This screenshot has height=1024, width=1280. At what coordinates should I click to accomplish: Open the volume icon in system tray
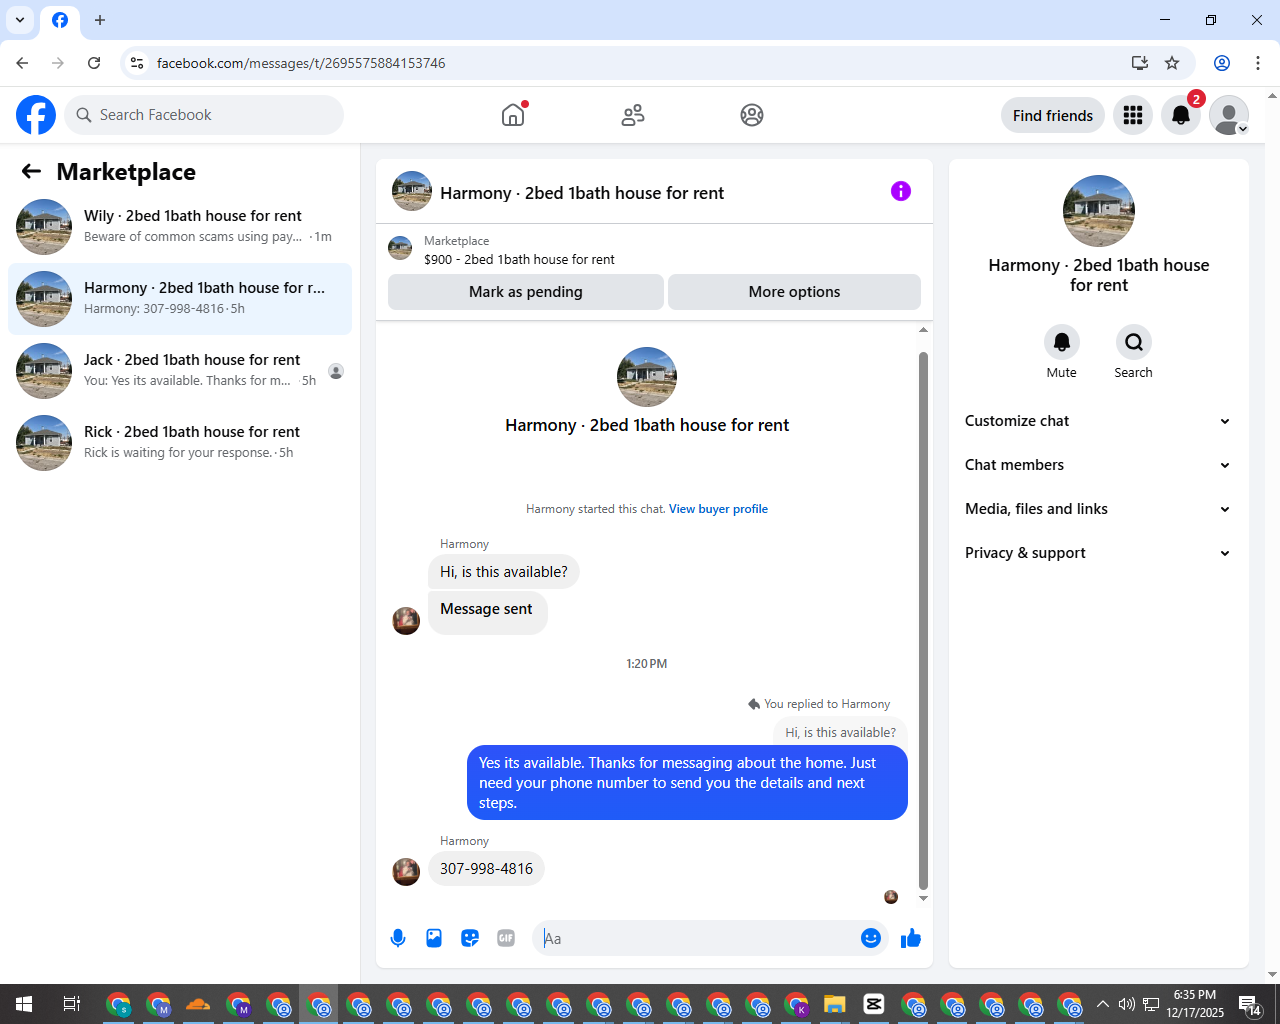(1127, 1004)
